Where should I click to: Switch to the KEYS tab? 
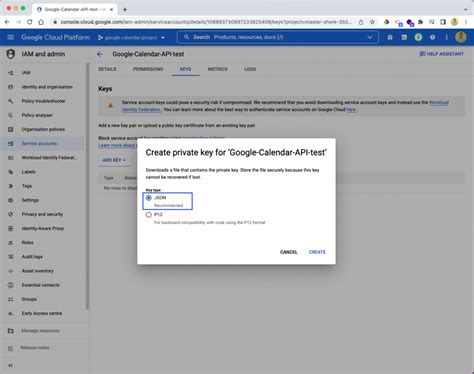(x=185, y=69)
